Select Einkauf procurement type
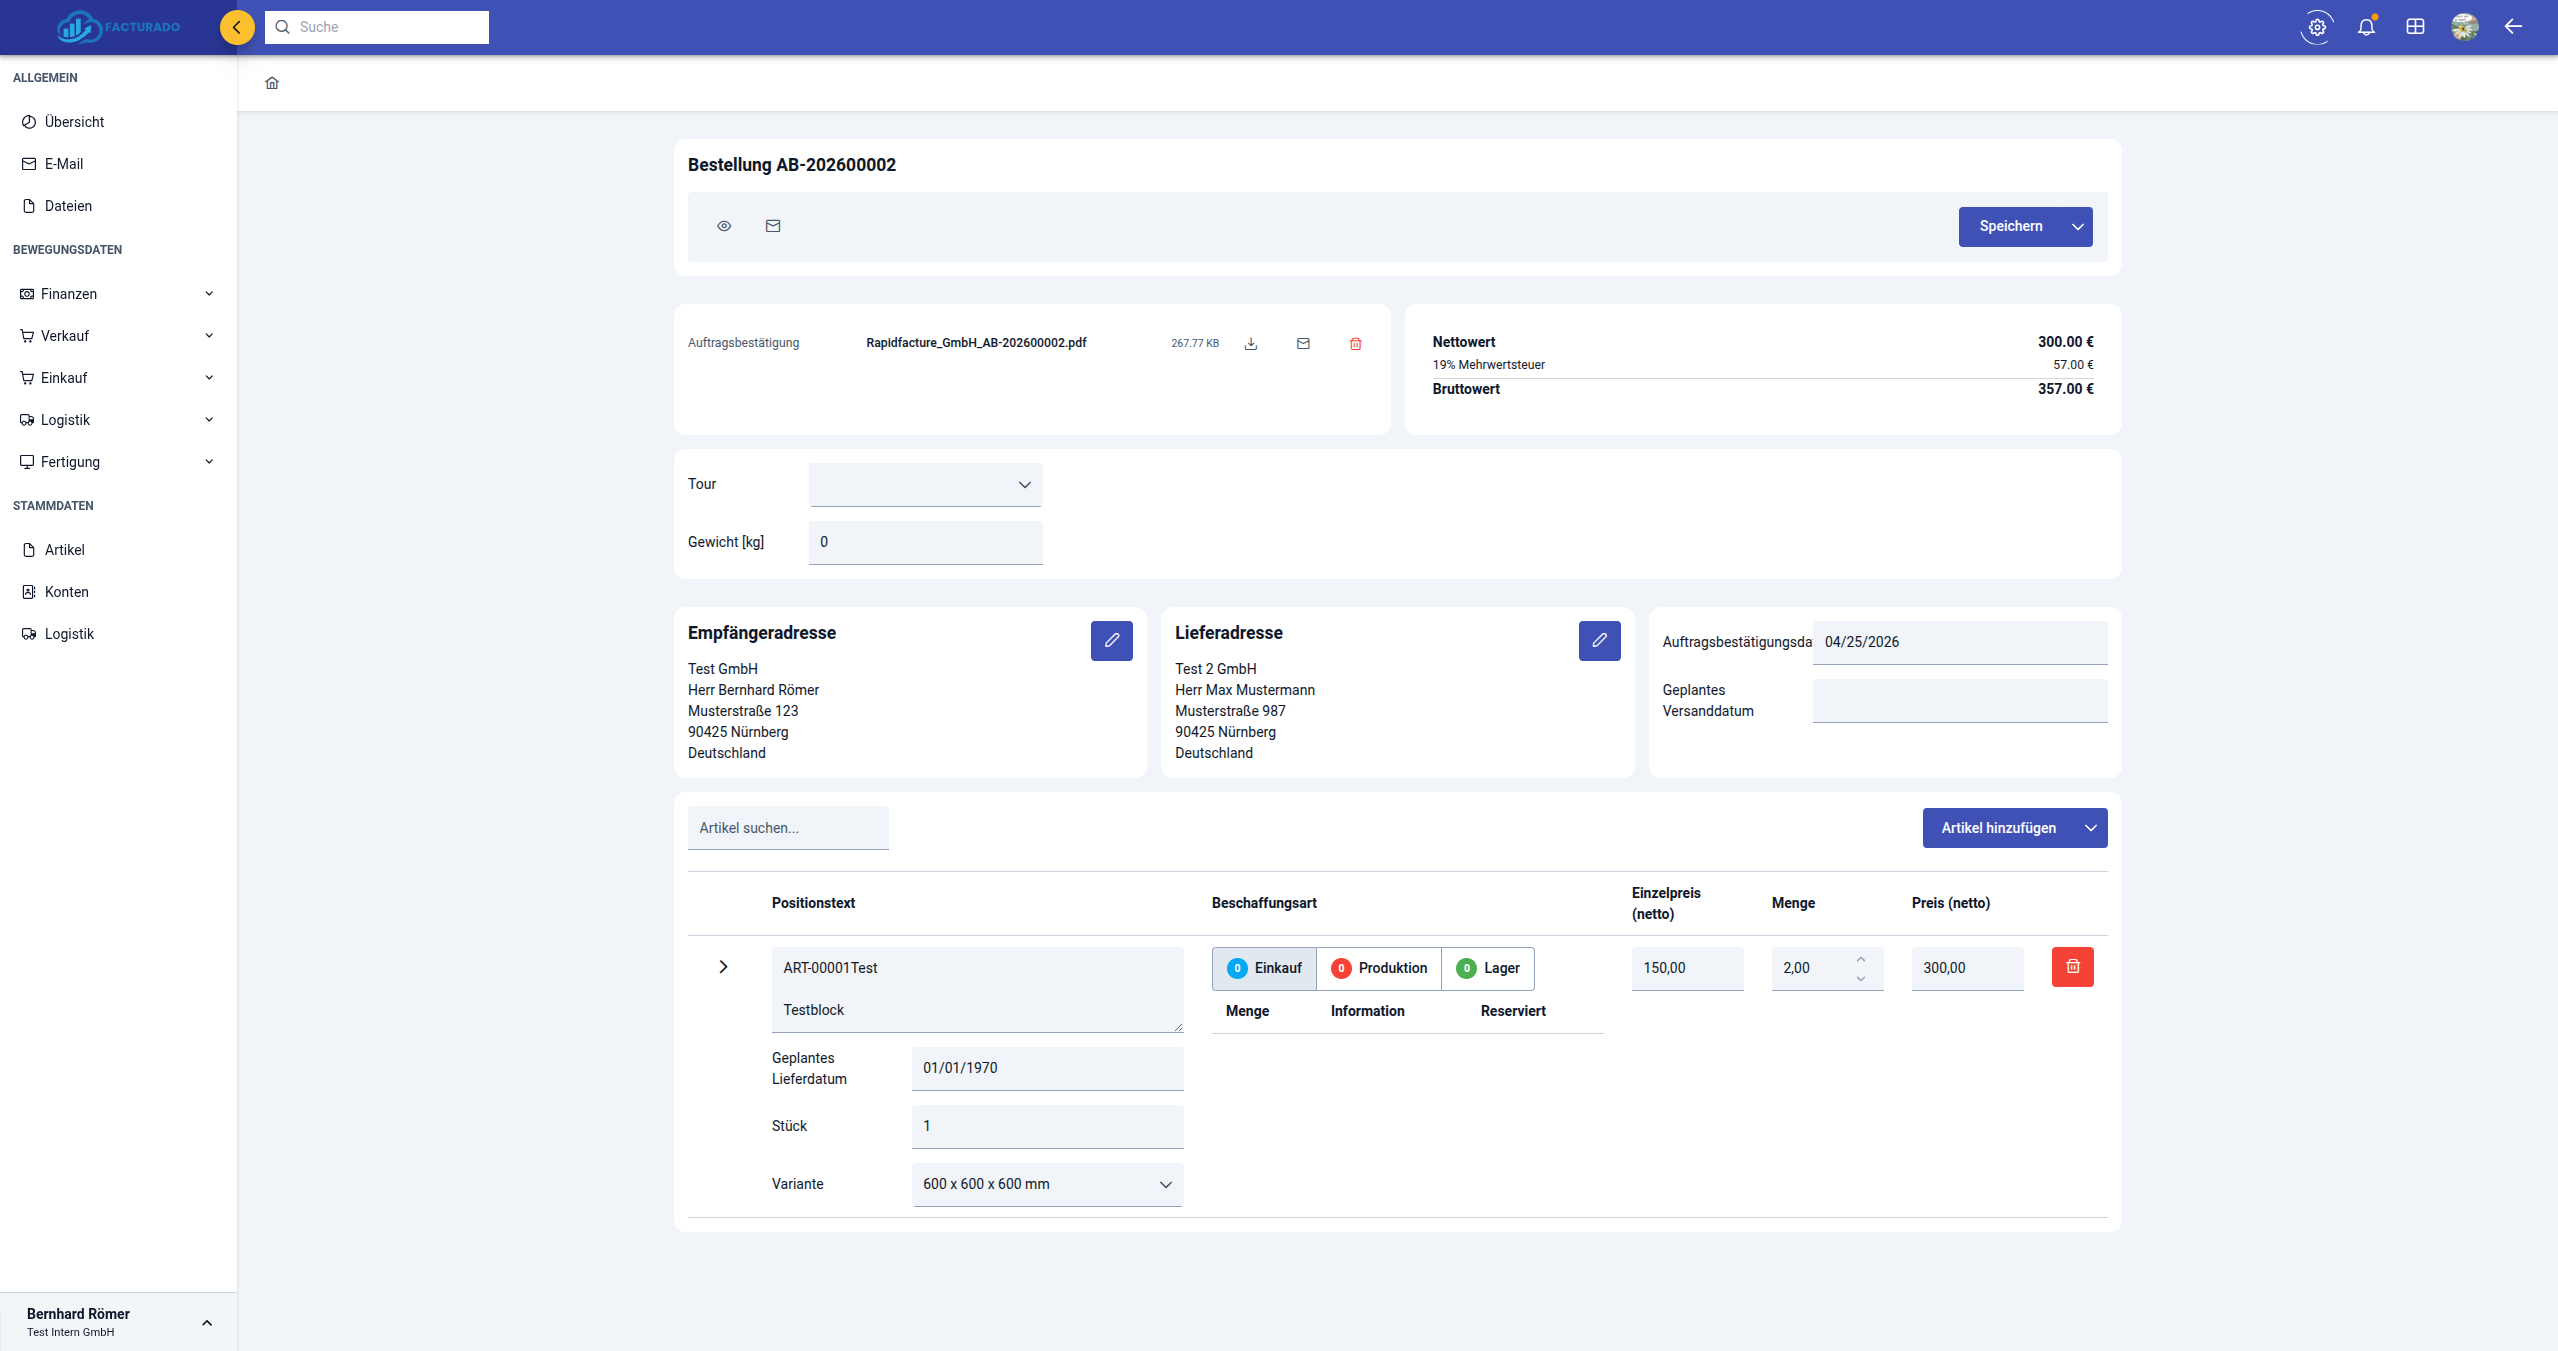This screenshot has height=1351, width=2558. tap(1265, 968)
